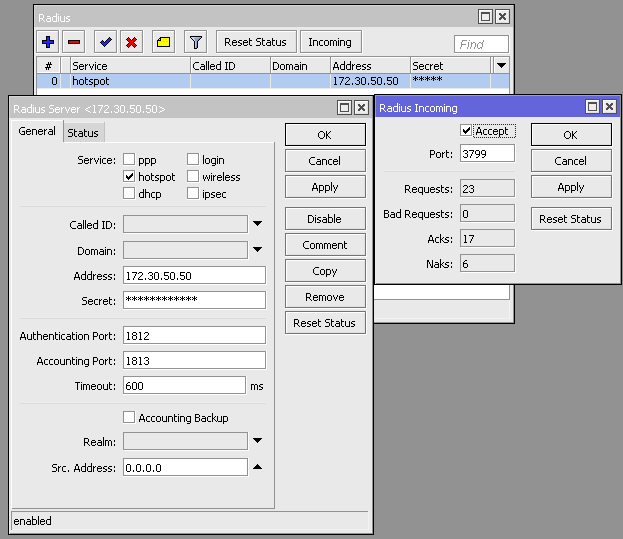Viewport: 623px width, 539px height.
Task: Toggle the Accept checkbox in Radius Incoming
Action: [466, 131]
